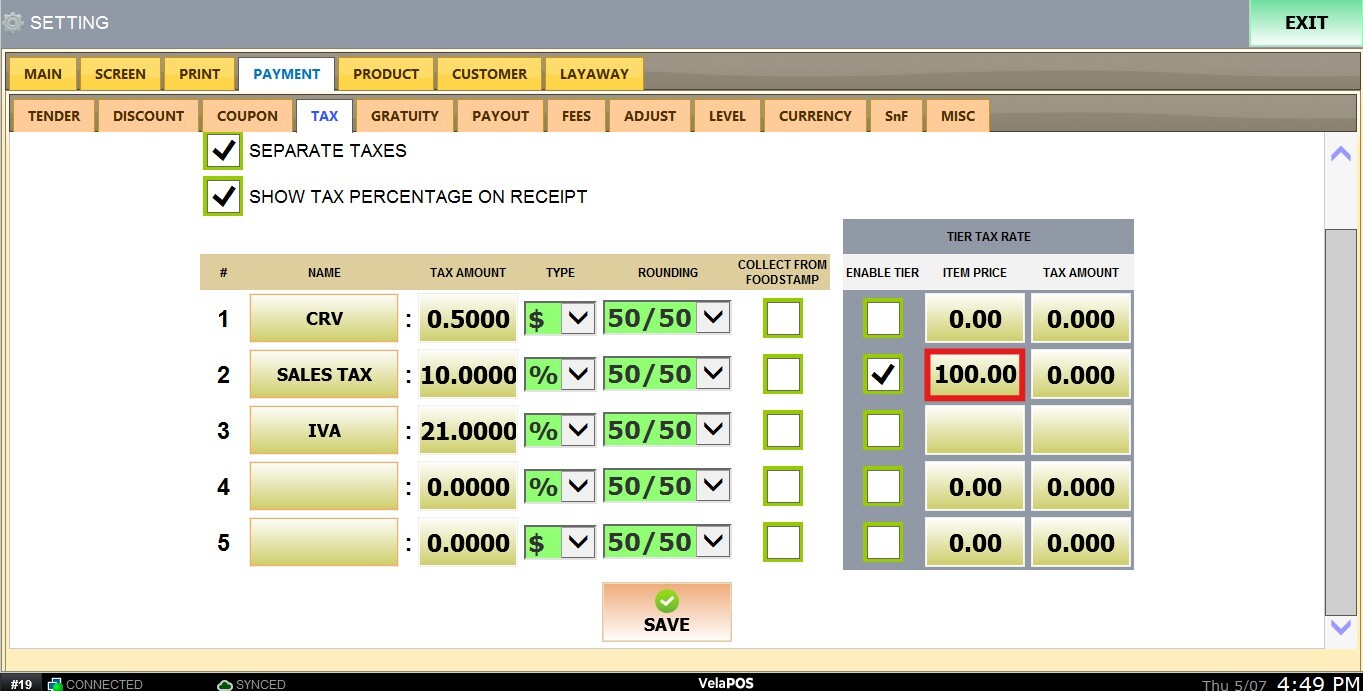This screenshot has width=1363, height=691.
Task: Click the scroll up arrow icon
Action: click(x=1341, y=154)
